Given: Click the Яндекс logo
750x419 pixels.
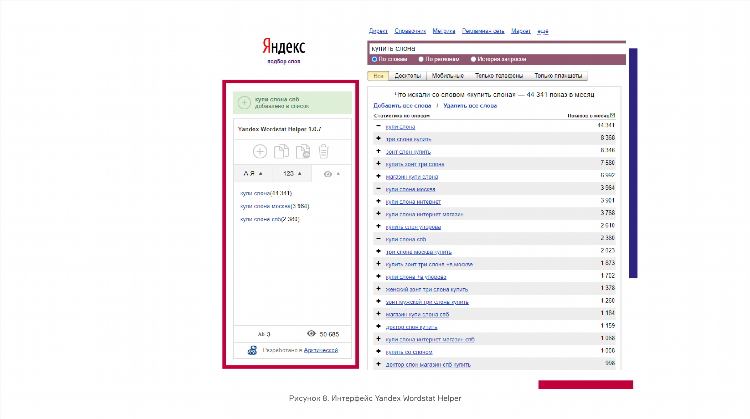Looking at the screenshot, I should (284, 47).
